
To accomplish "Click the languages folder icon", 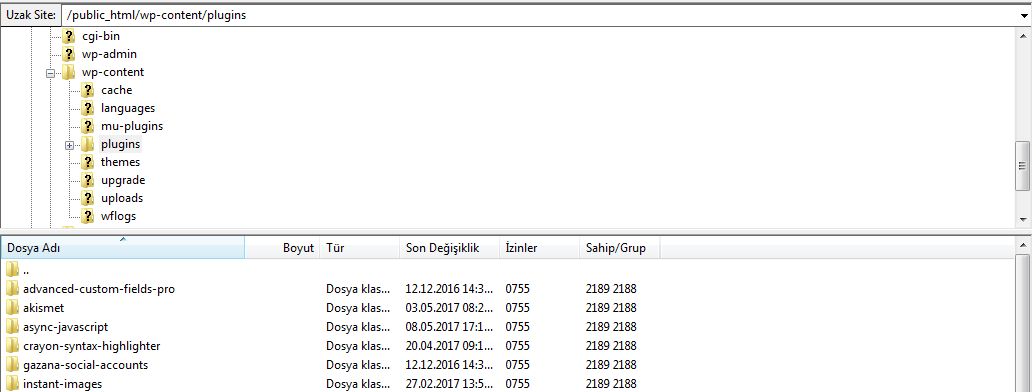I will 88,108.
